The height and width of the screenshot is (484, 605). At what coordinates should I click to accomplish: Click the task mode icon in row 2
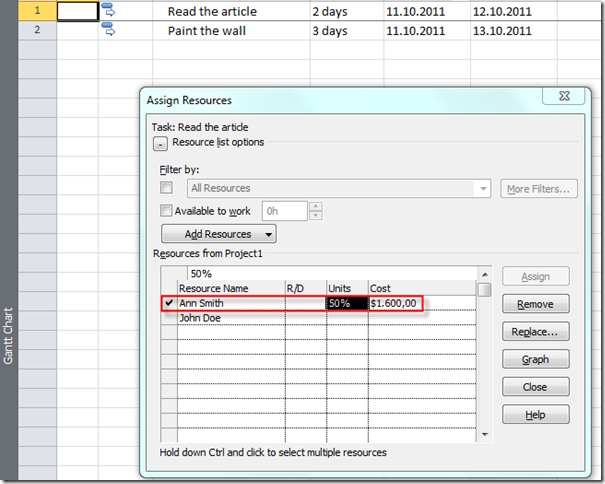click(109, 30)
